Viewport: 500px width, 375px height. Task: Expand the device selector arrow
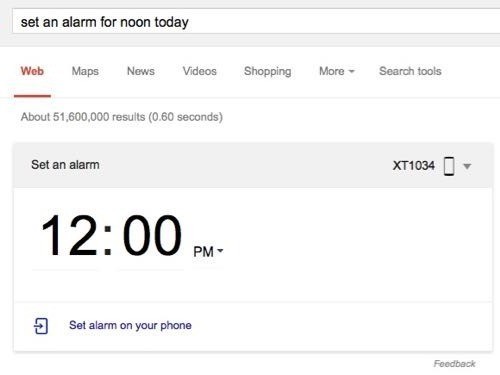pos(467,166)
